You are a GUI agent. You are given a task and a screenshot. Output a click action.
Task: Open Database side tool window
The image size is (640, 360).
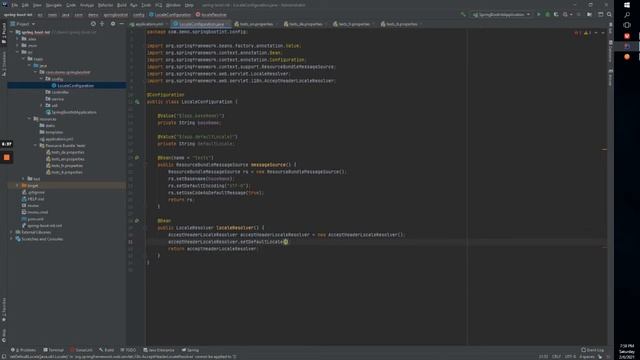610,51
